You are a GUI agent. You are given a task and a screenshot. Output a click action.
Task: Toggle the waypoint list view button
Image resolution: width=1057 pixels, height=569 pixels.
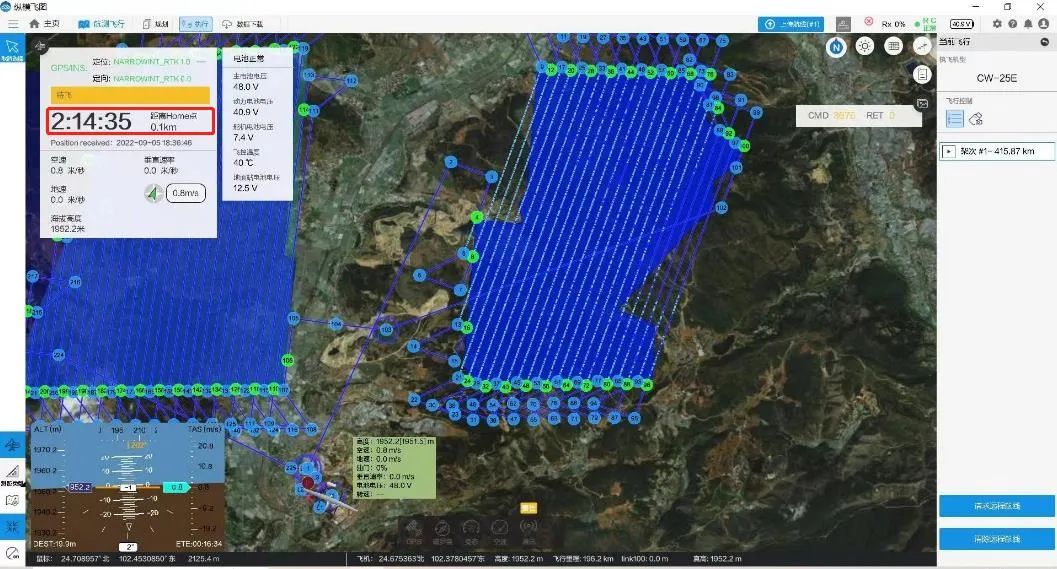click(x=954, y=118)
